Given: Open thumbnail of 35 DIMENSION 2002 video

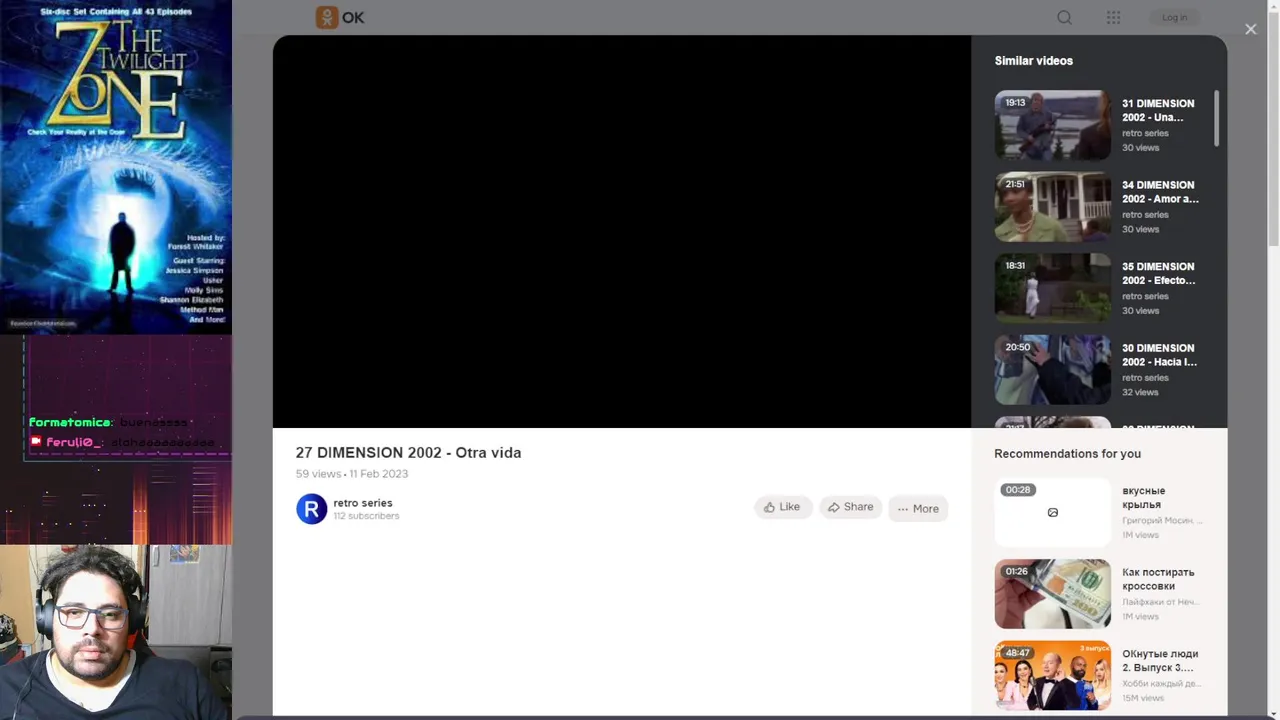Looking at the screenshot, I should 1052,288.
